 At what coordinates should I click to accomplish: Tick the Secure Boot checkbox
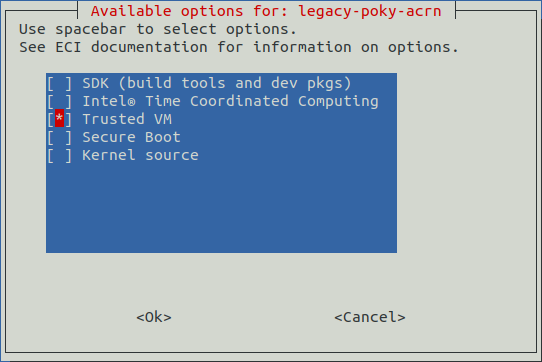click(x=59, y=137)
